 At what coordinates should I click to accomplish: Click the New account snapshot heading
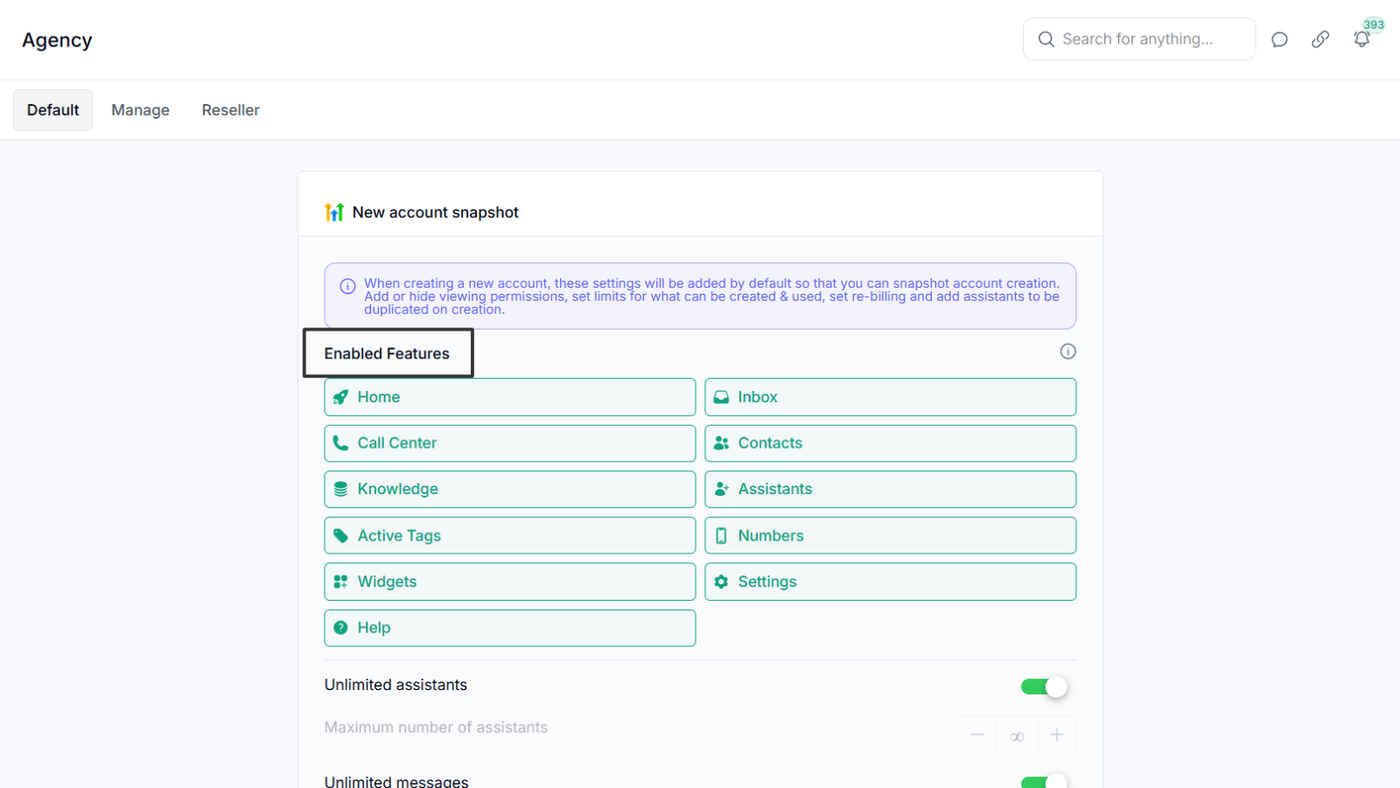point(435,212)
